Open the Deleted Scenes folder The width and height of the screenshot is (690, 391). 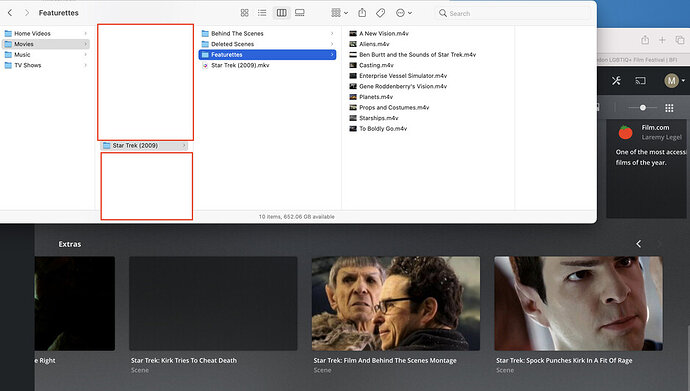click(x=268, y=44)
